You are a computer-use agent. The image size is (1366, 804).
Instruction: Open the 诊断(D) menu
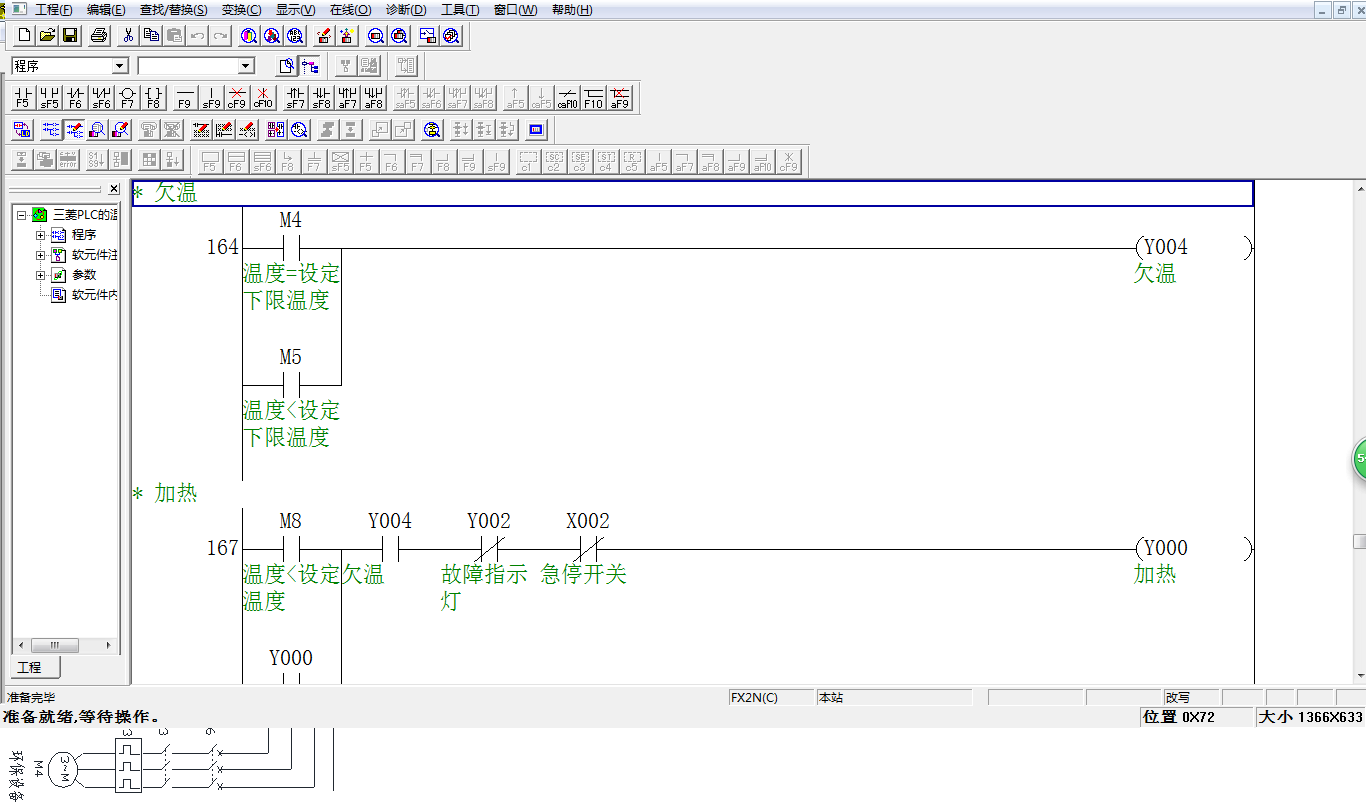[x=406, y=10]
